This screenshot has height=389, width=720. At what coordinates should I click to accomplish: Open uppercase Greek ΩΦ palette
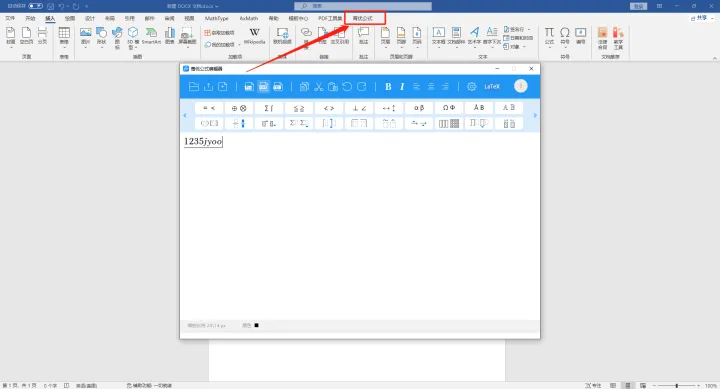point(449,108)
